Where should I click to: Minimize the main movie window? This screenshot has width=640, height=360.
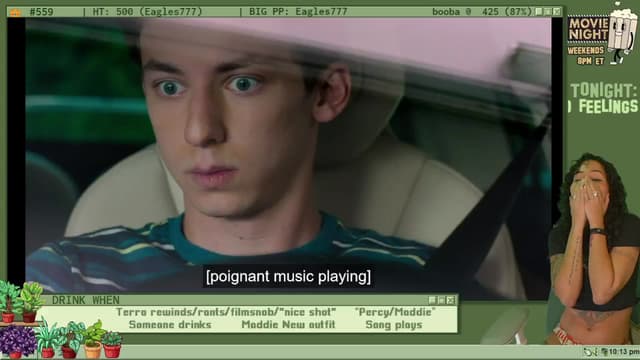coord(539,12)
